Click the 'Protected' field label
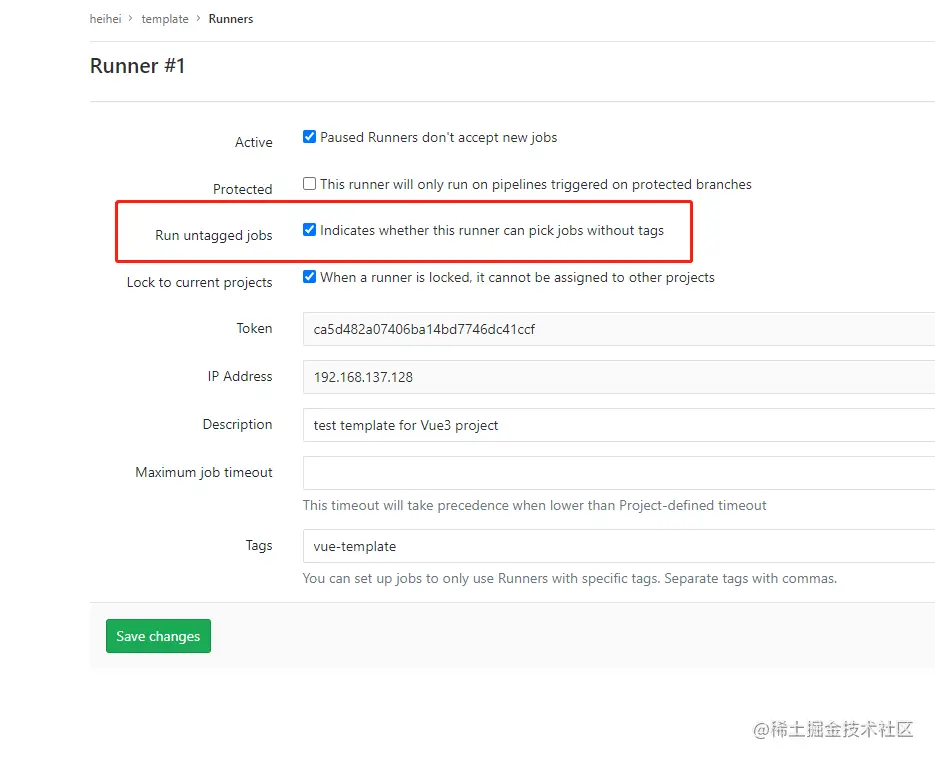 [x=243, y=189]
